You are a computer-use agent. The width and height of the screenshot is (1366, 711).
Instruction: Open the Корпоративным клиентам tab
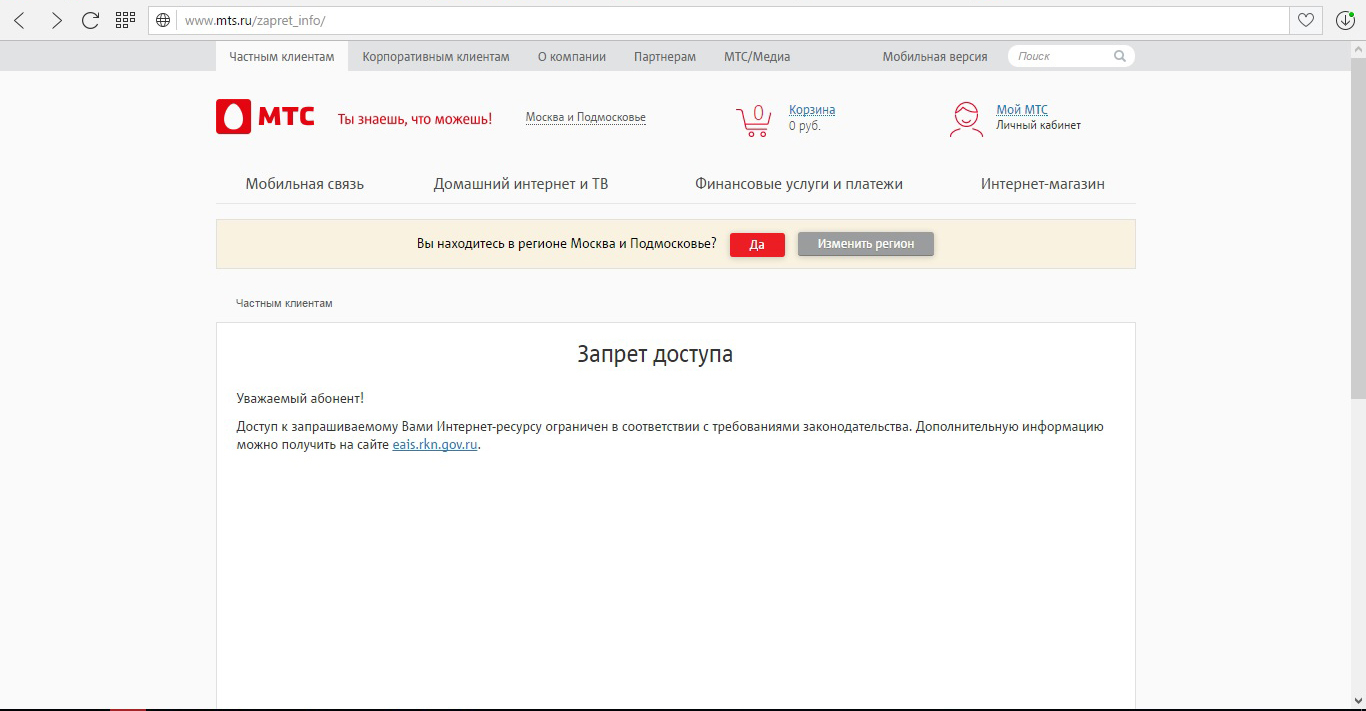click(436, 57)
